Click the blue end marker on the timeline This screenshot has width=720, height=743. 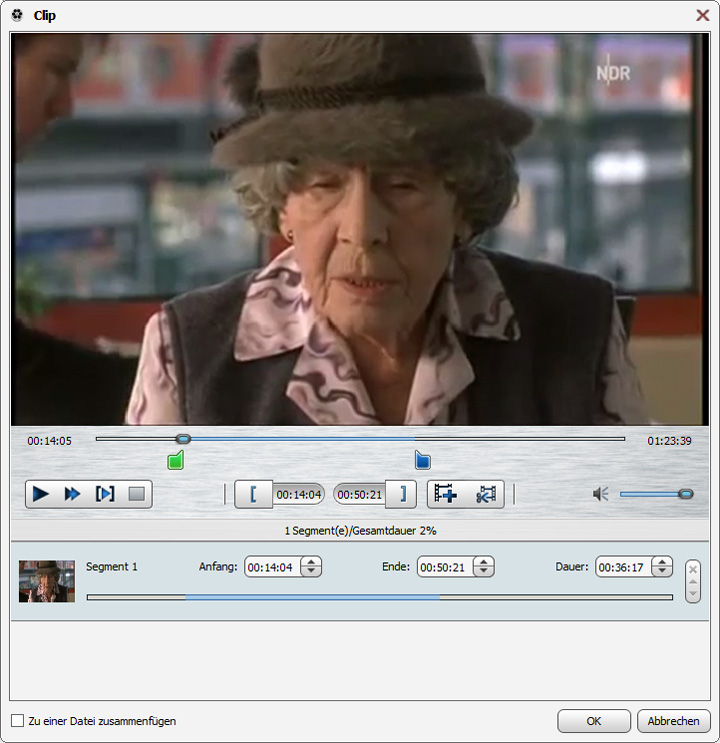423,460
